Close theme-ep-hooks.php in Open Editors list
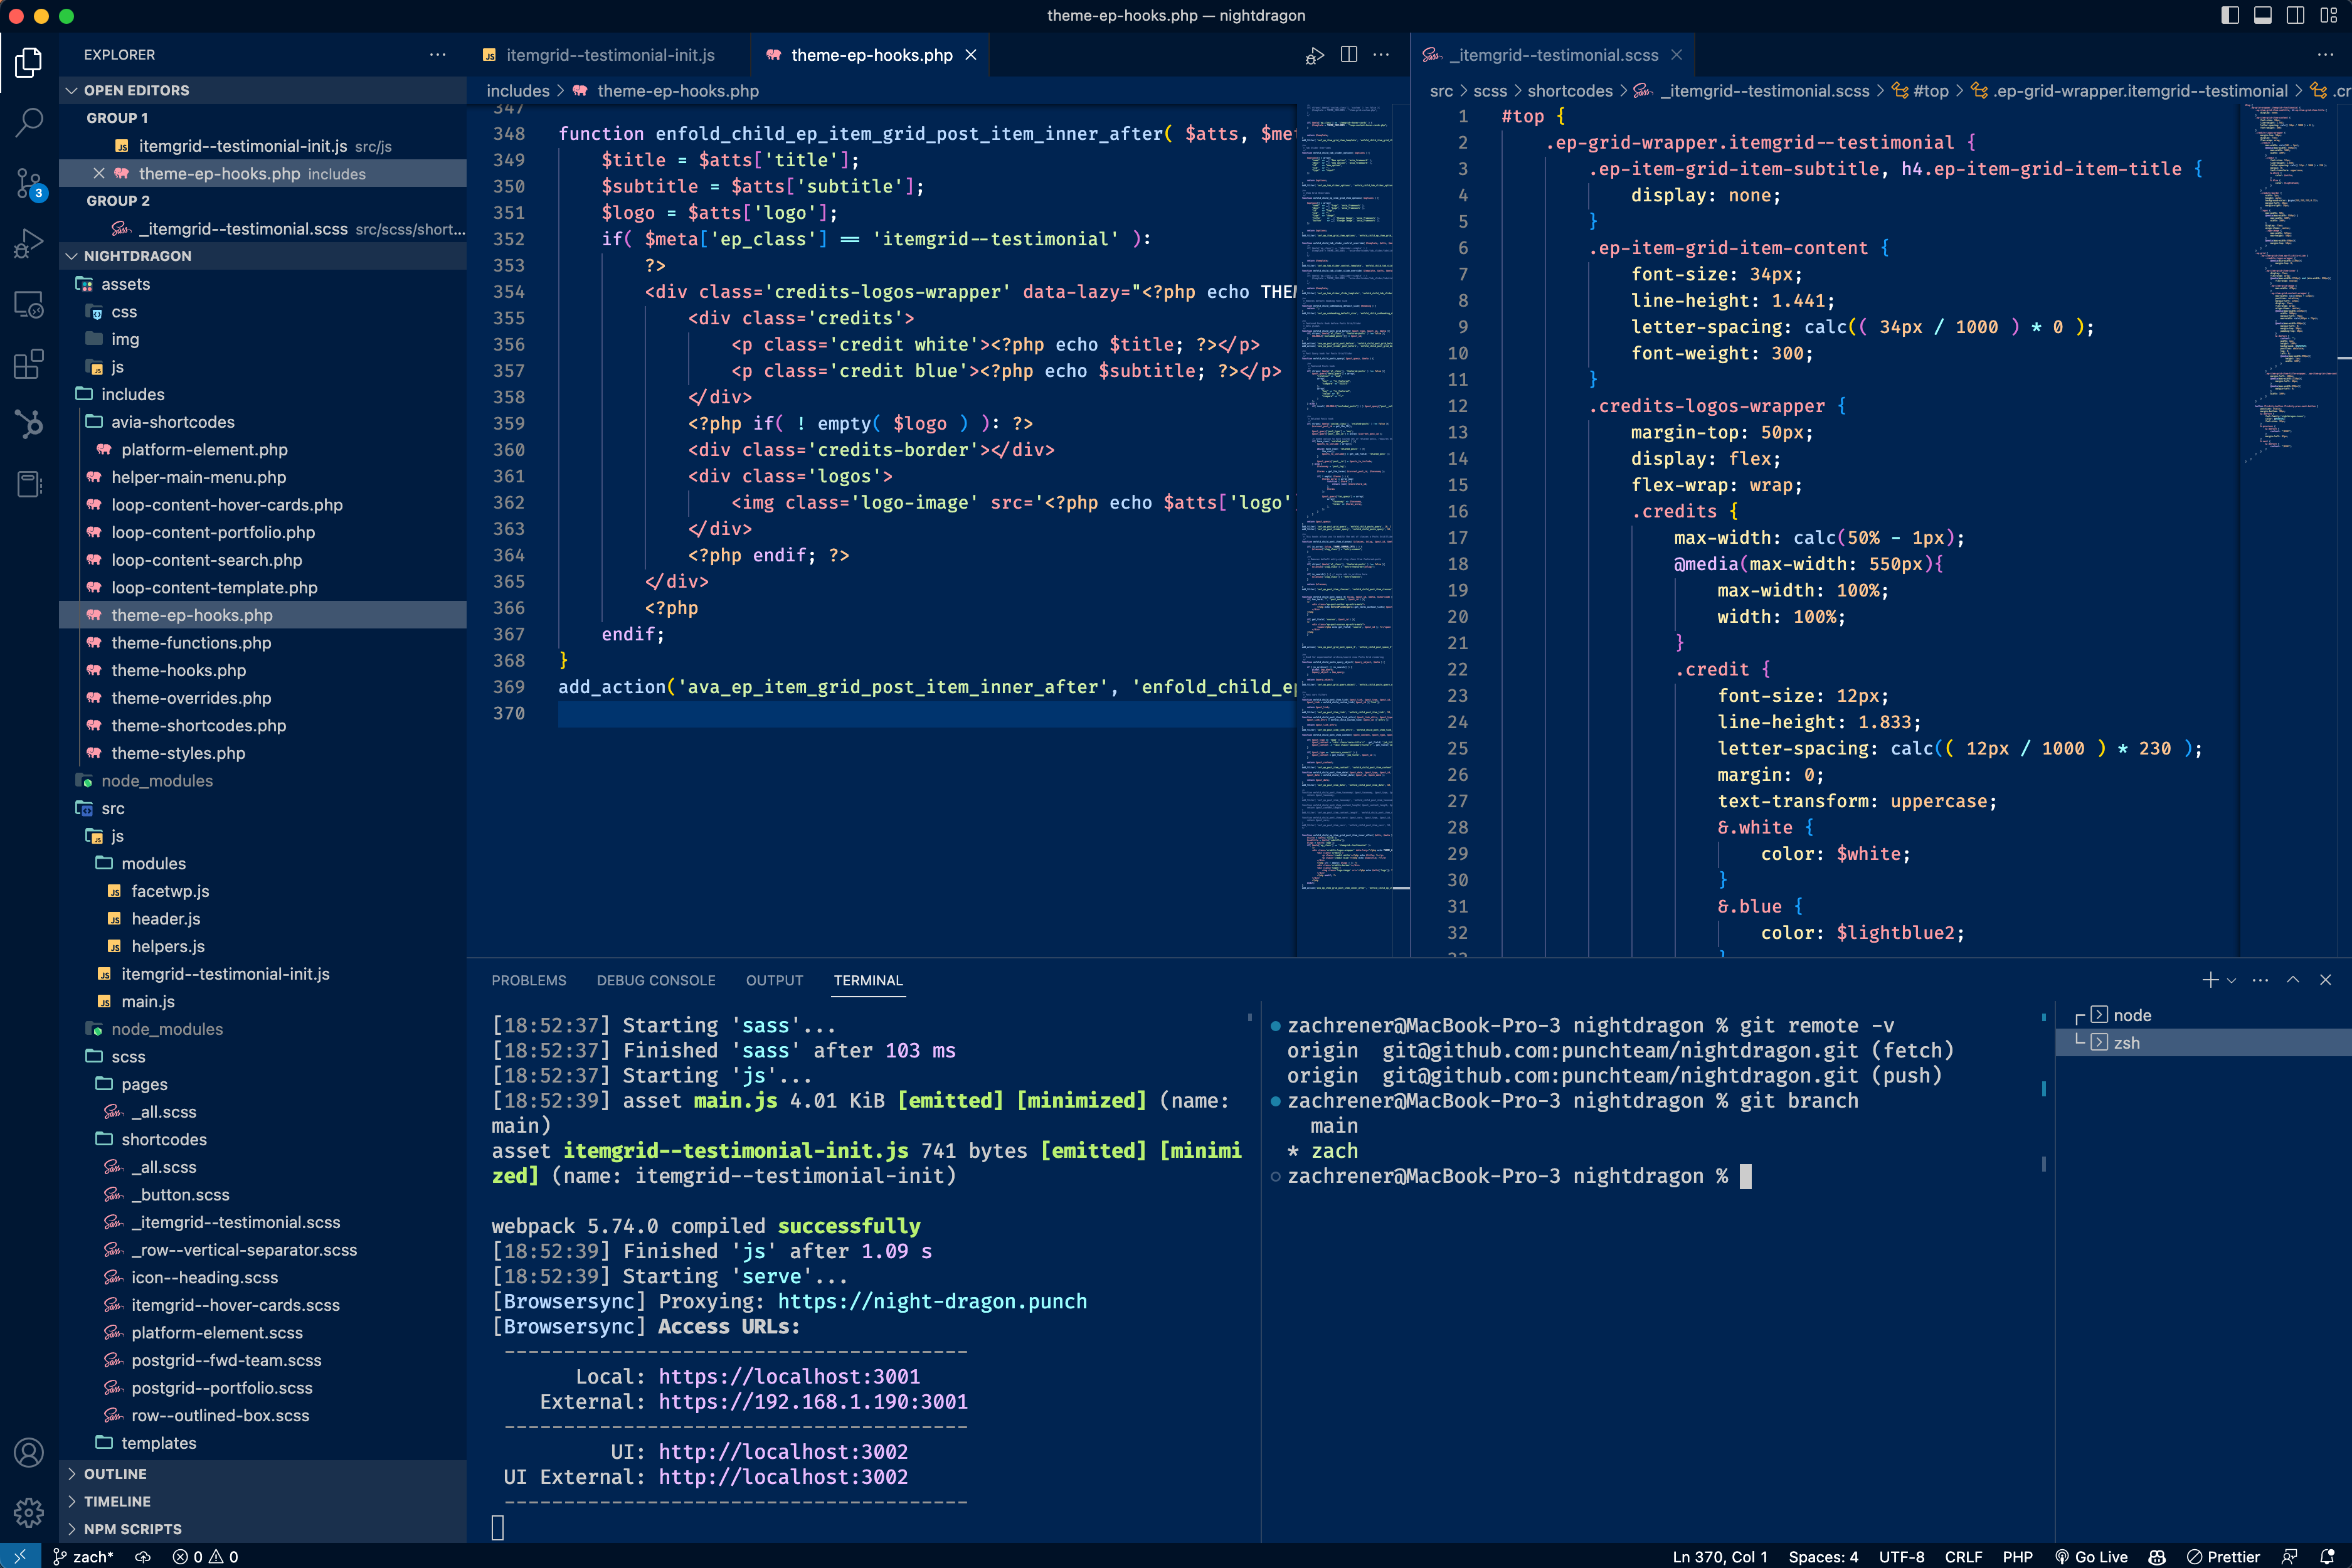The width and height of the screenshot is (2352, 1568). pos(99,173)
